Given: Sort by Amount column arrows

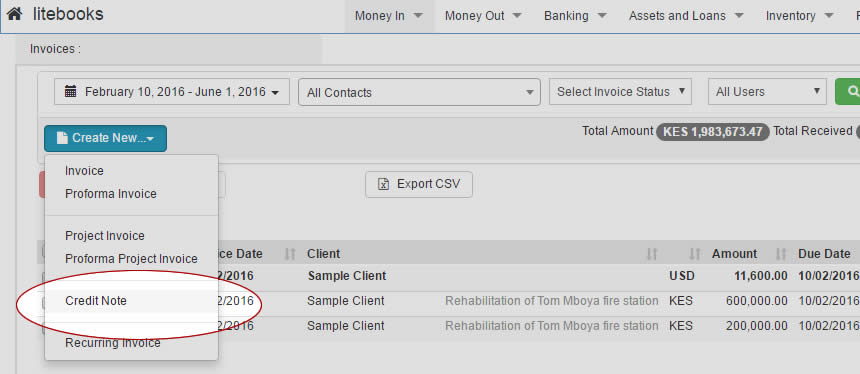Looking at the screenshot, I should tap(781, 254).
